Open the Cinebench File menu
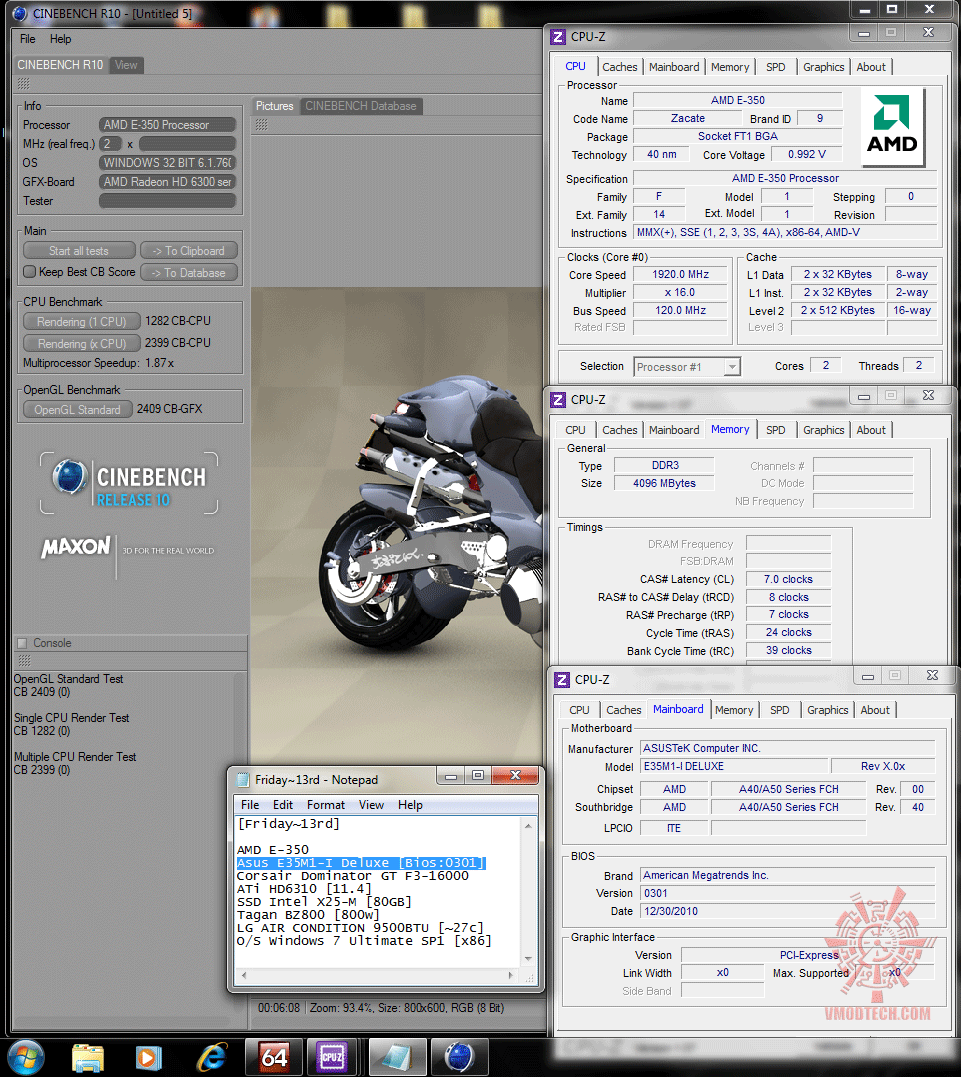 [x=27, y=39]
